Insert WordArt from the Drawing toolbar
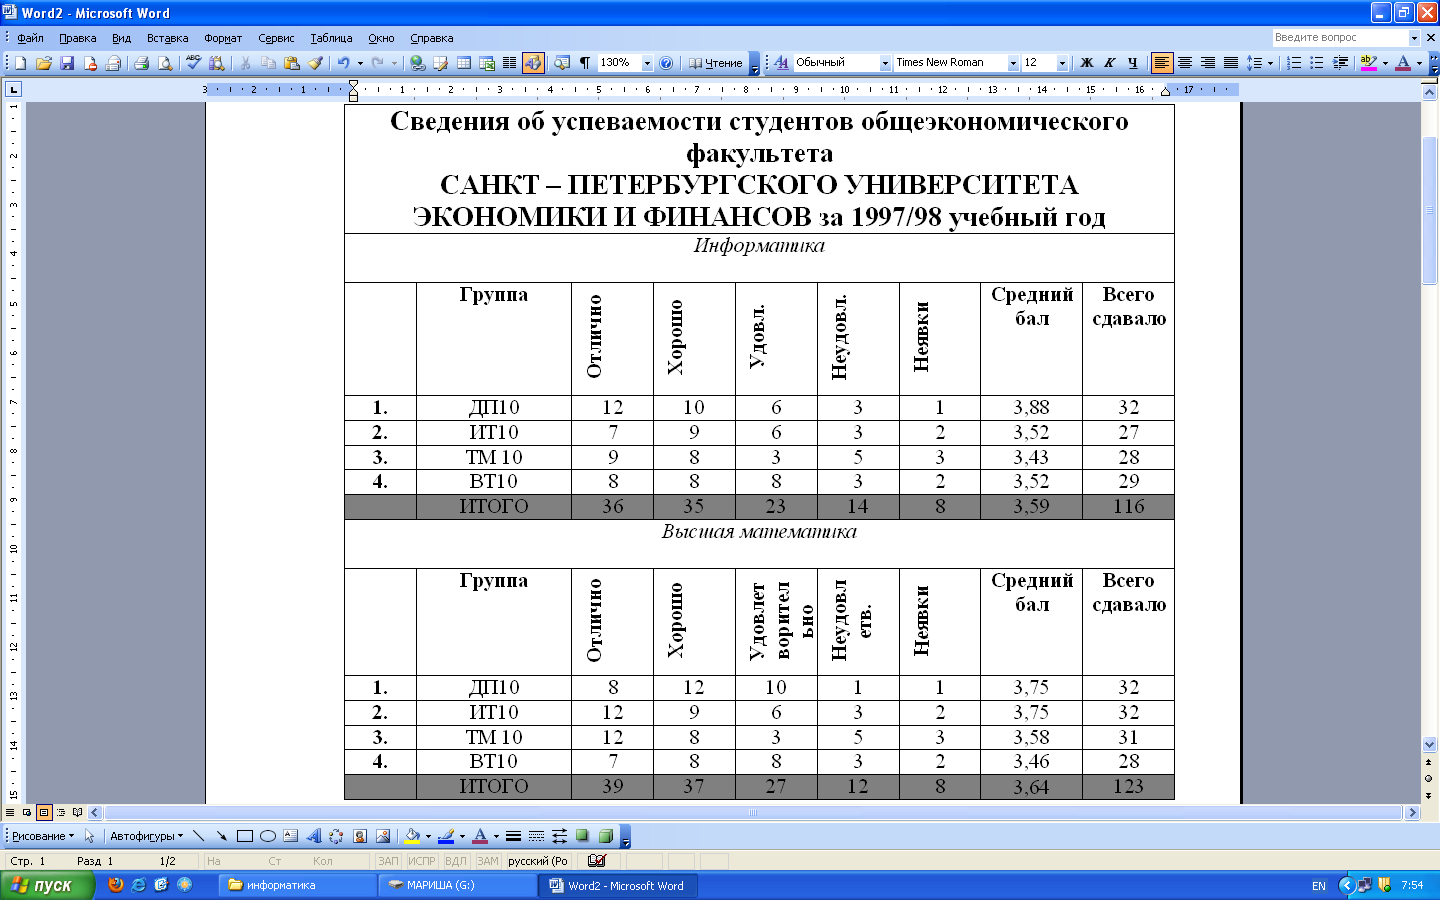This screenshot has width=1440, height=900. click(x=313, y=836)
